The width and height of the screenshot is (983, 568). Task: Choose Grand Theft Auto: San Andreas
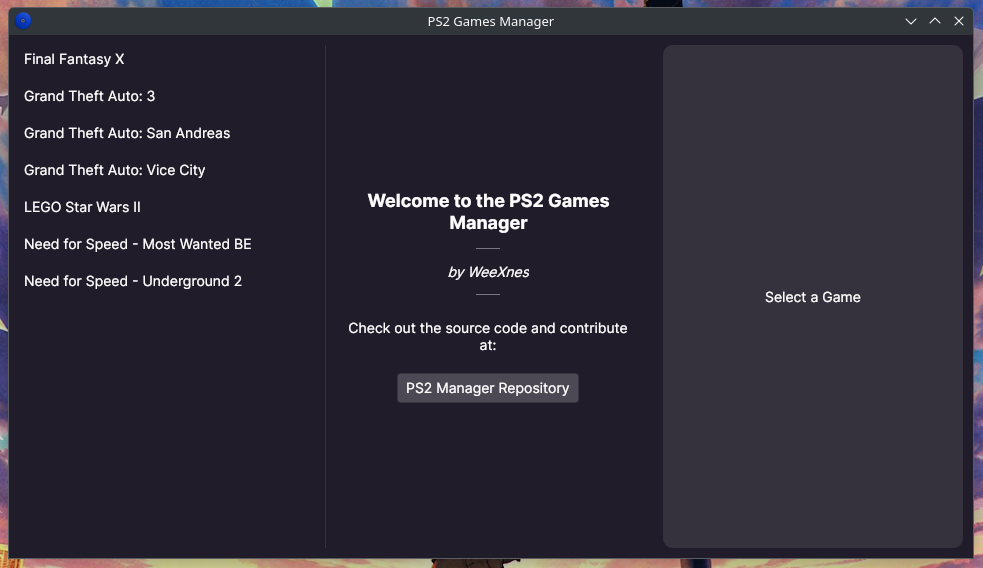coord(127,133)
